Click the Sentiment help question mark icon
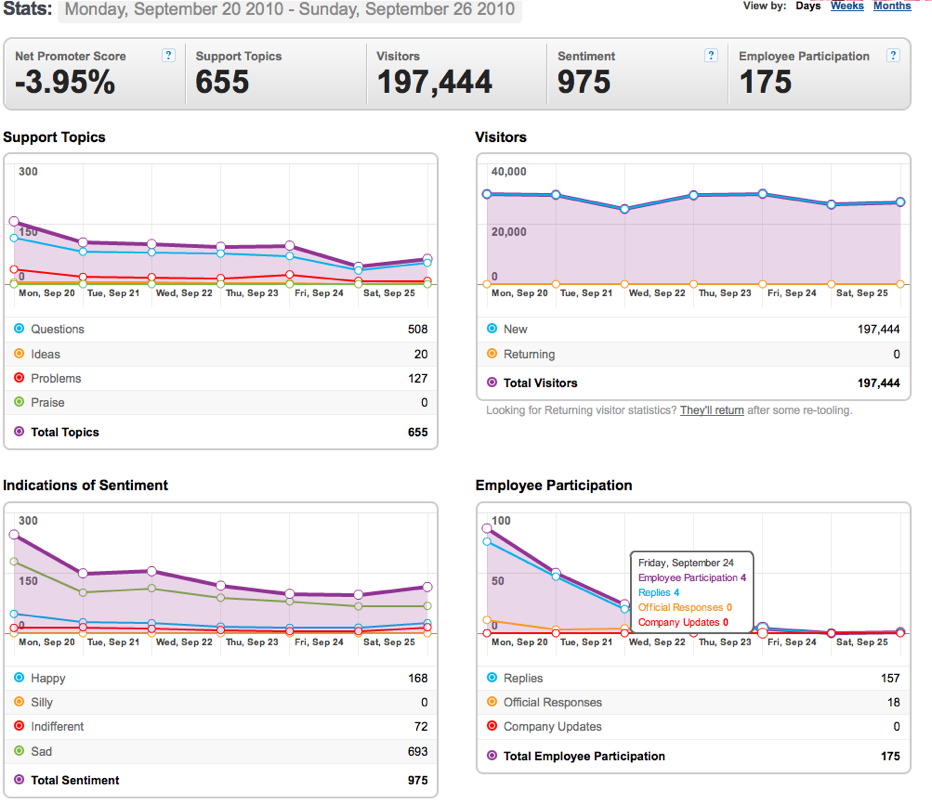Image resolution: width=932 pixels, height=804 pixels. click(710, 55)
